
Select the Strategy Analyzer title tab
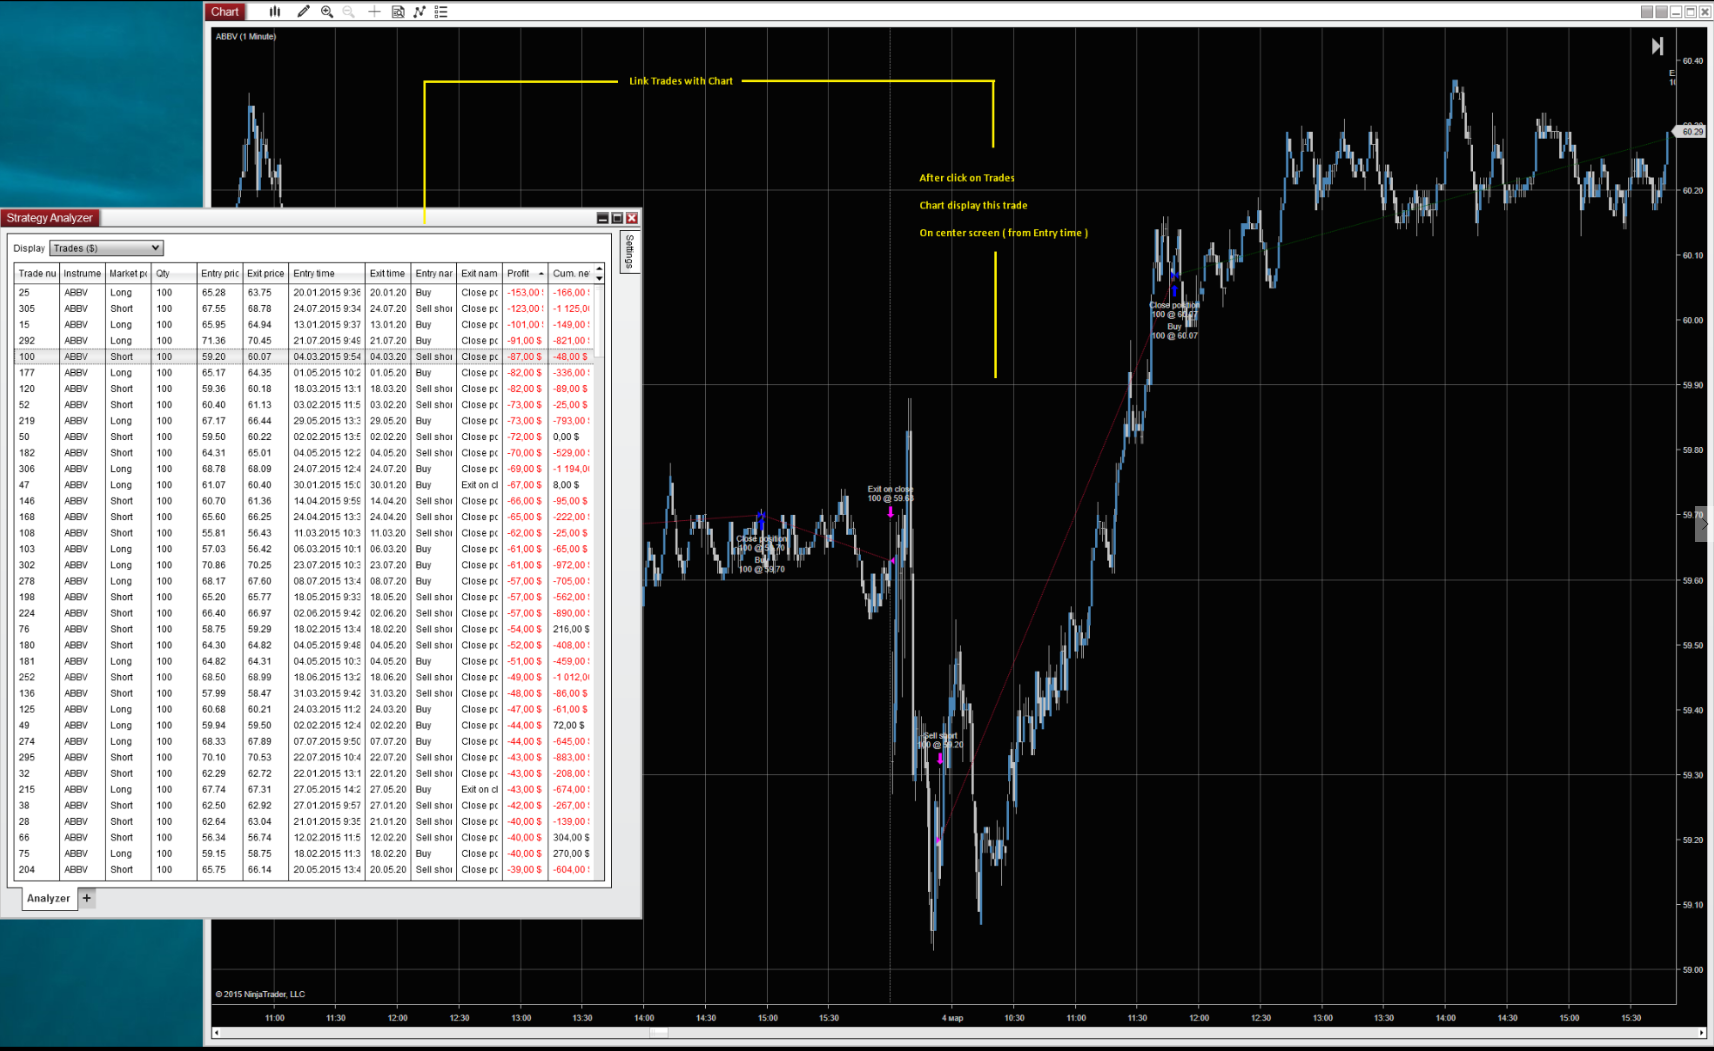50,218
